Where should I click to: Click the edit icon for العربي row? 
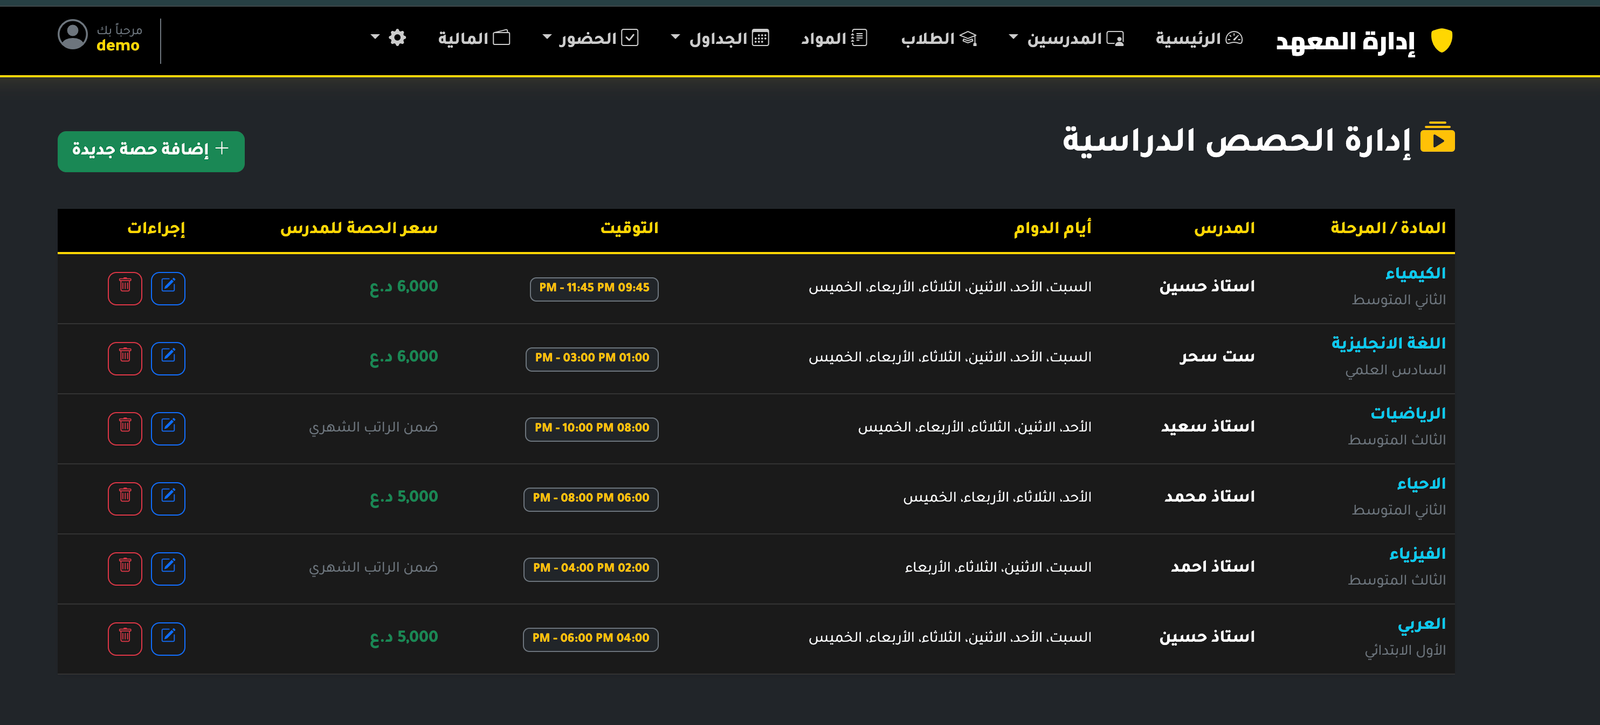click(x=168, y=638)
